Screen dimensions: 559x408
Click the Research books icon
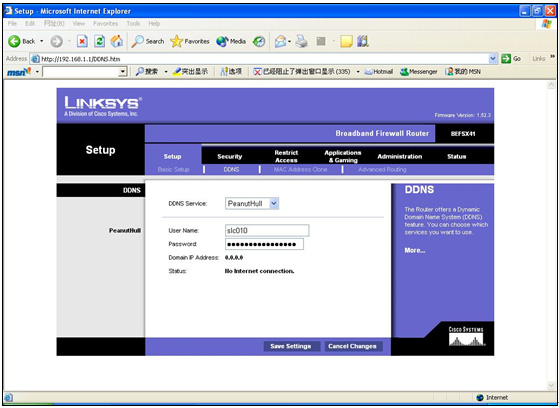click(363, 42)
